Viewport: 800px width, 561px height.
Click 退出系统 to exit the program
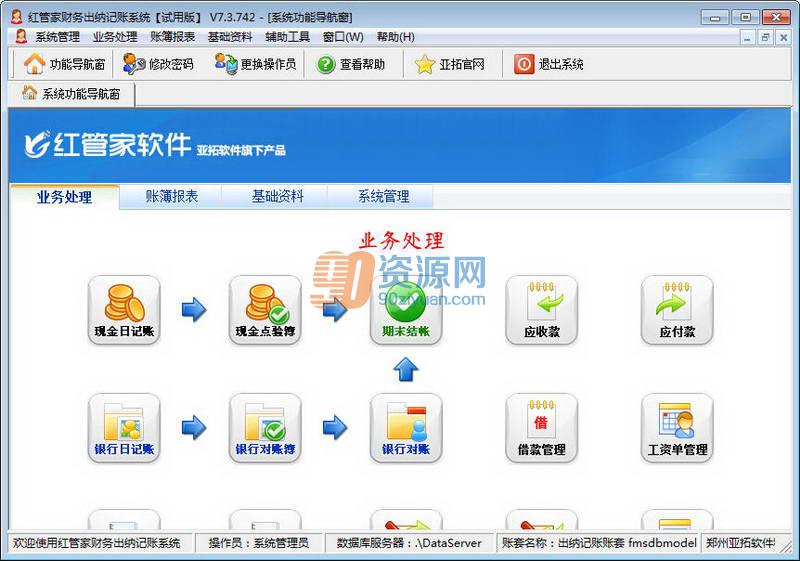click(x=548, y=64)
